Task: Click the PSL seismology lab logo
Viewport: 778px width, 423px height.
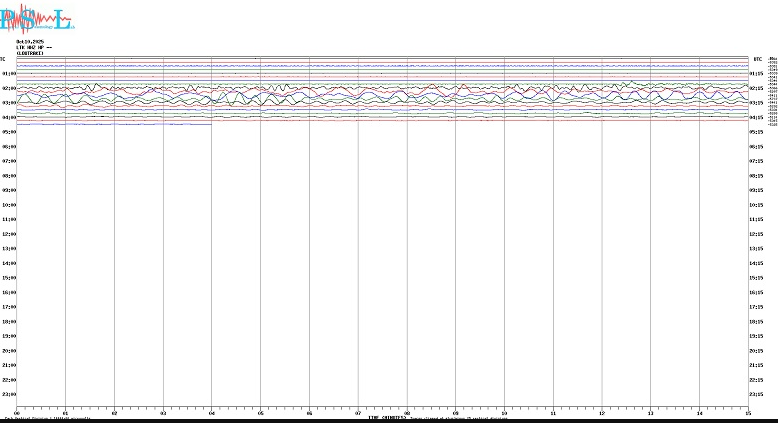Action: point(37,19)
